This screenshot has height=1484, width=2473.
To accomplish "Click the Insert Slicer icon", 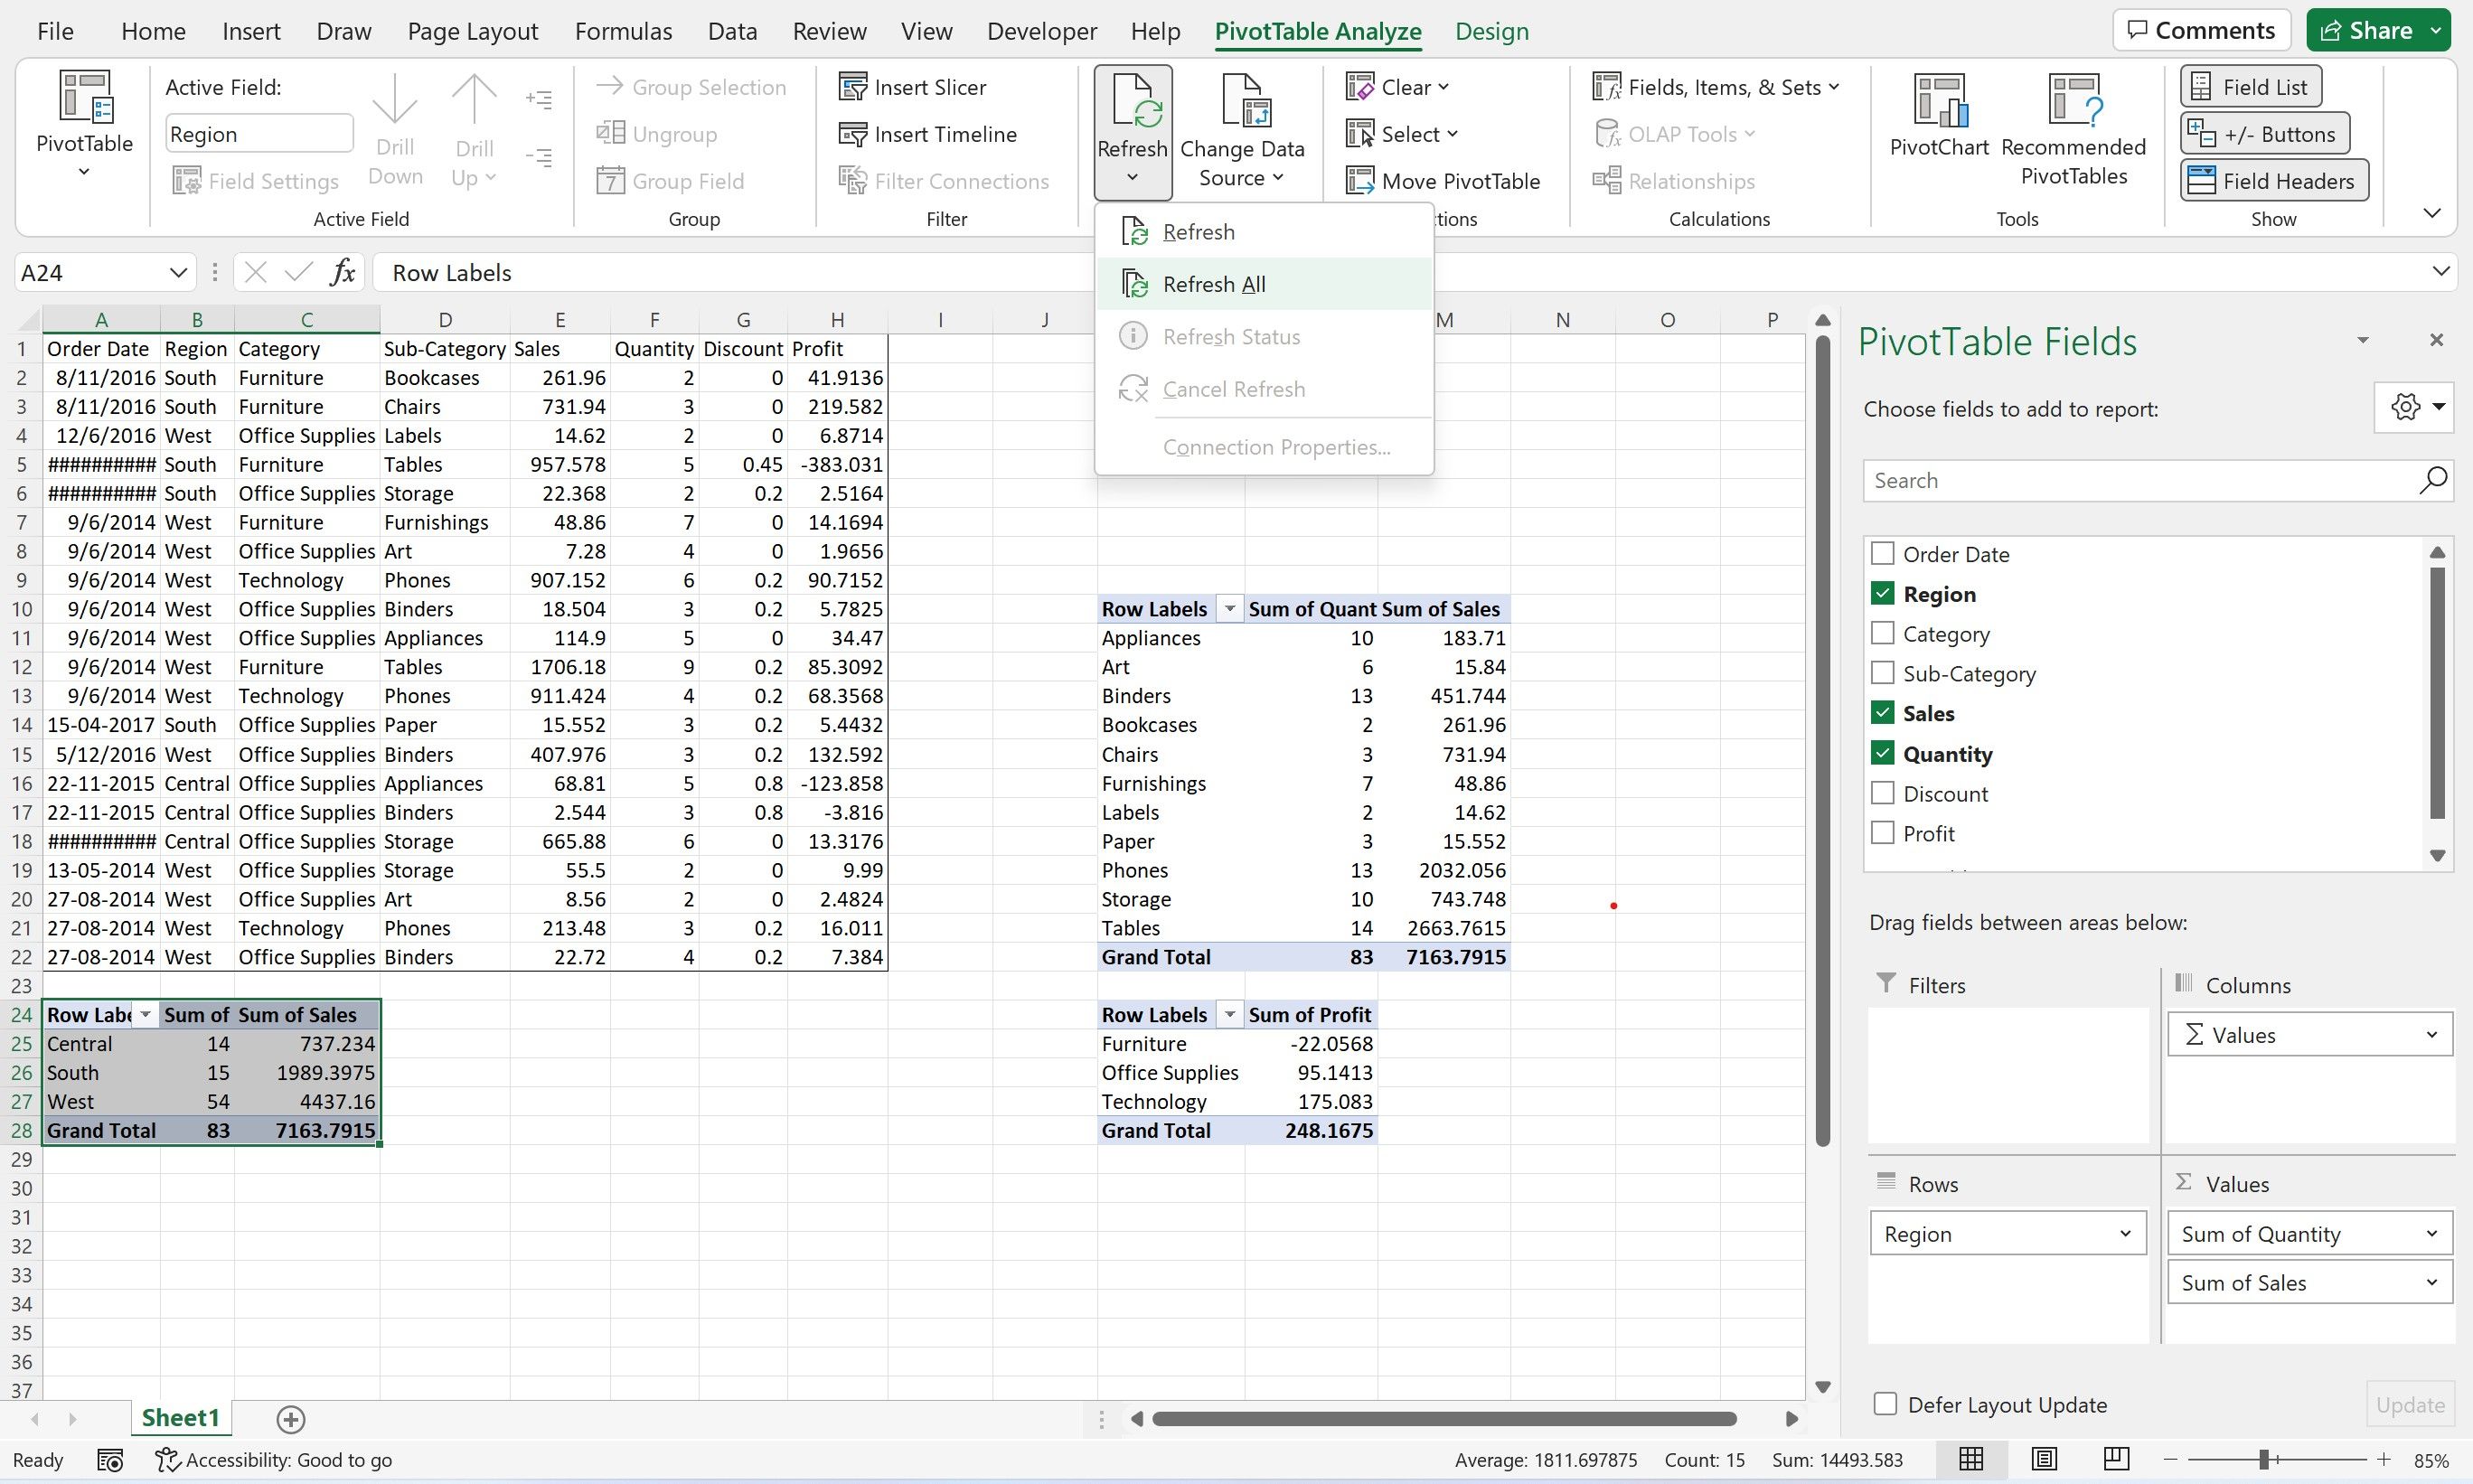I will tap(853, 85).
